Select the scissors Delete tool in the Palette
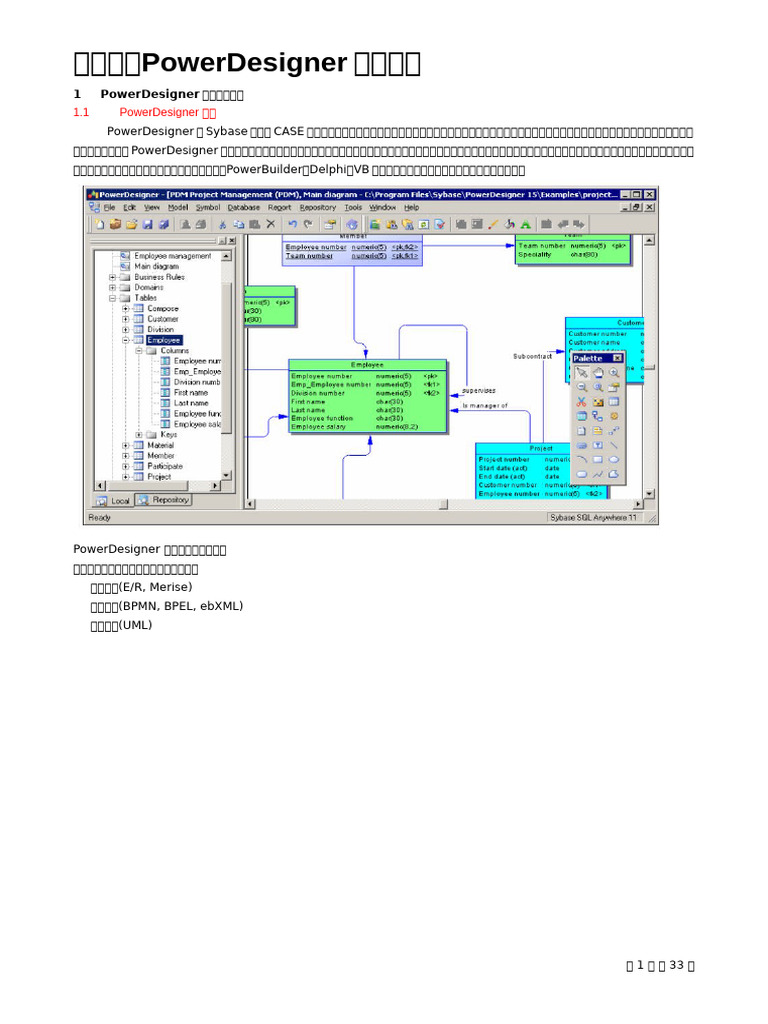The height and width of the screenshot is (1024, 768). coord(581,402)
